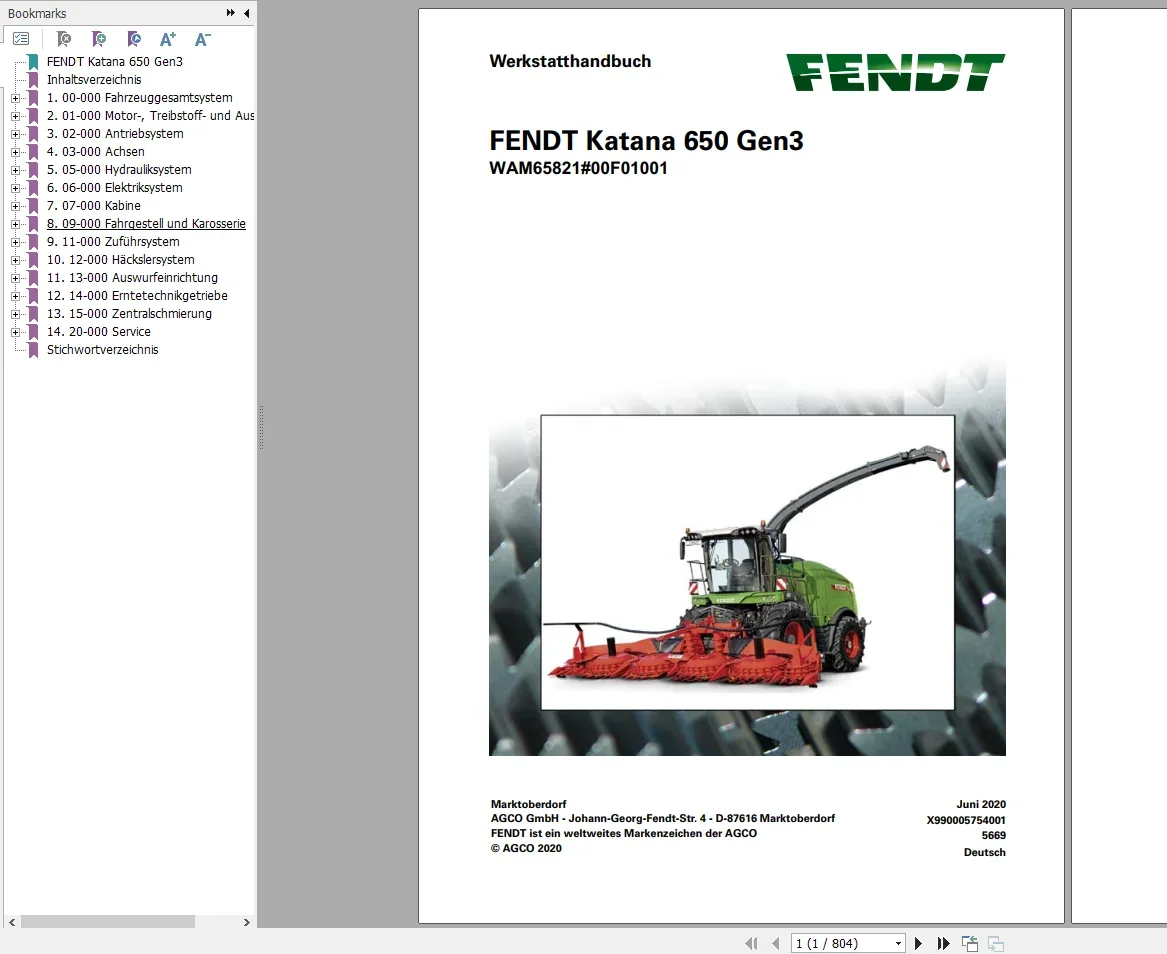Click the serial text WAM65821#00F01001
Image resolution: width=1167 pixels, height=954 pixels.
pyautogui.click(x=578, y=168)
